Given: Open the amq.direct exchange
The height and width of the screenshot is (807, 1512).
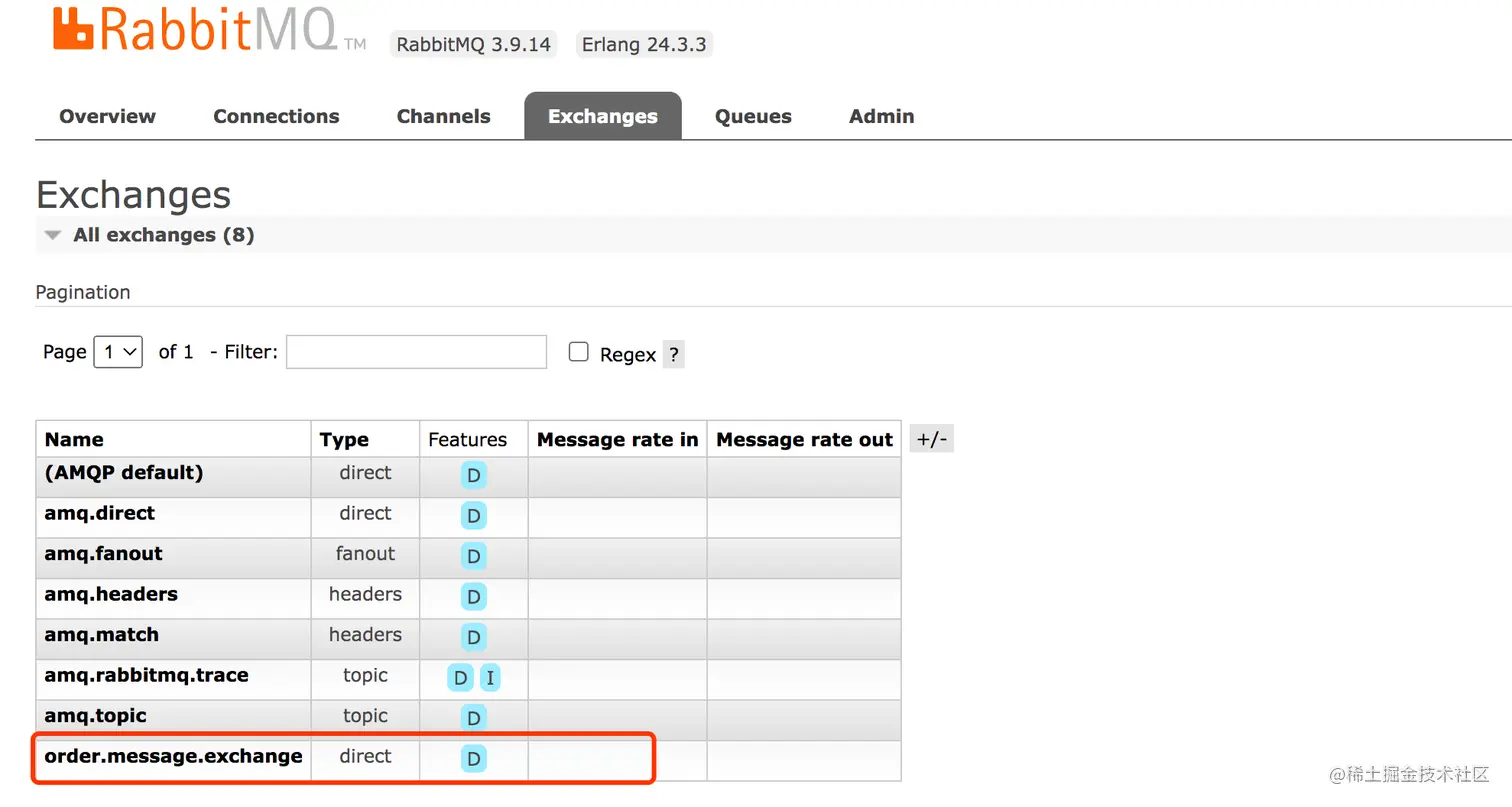Looking at the screenshot, I should 99,513.
